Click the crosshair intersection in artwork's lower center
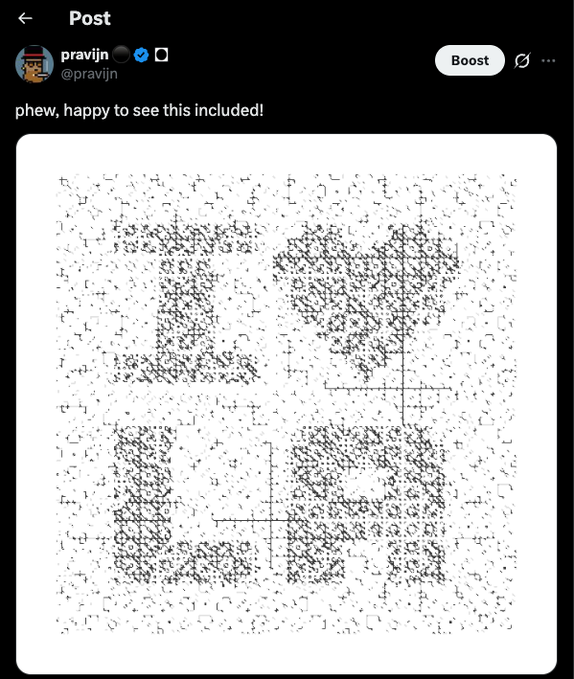The width and height of the screenshot is (574, 679). [x=271, y=520]
